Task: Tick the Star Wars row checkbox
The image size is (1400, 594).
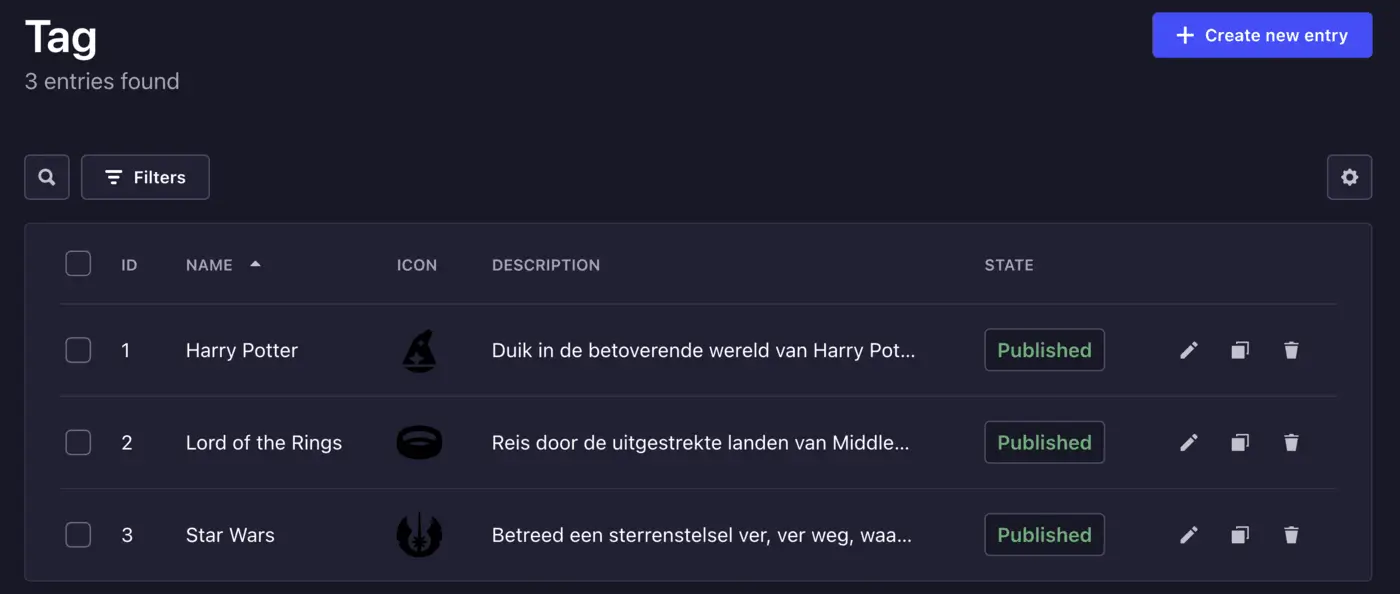Action: 78,535
